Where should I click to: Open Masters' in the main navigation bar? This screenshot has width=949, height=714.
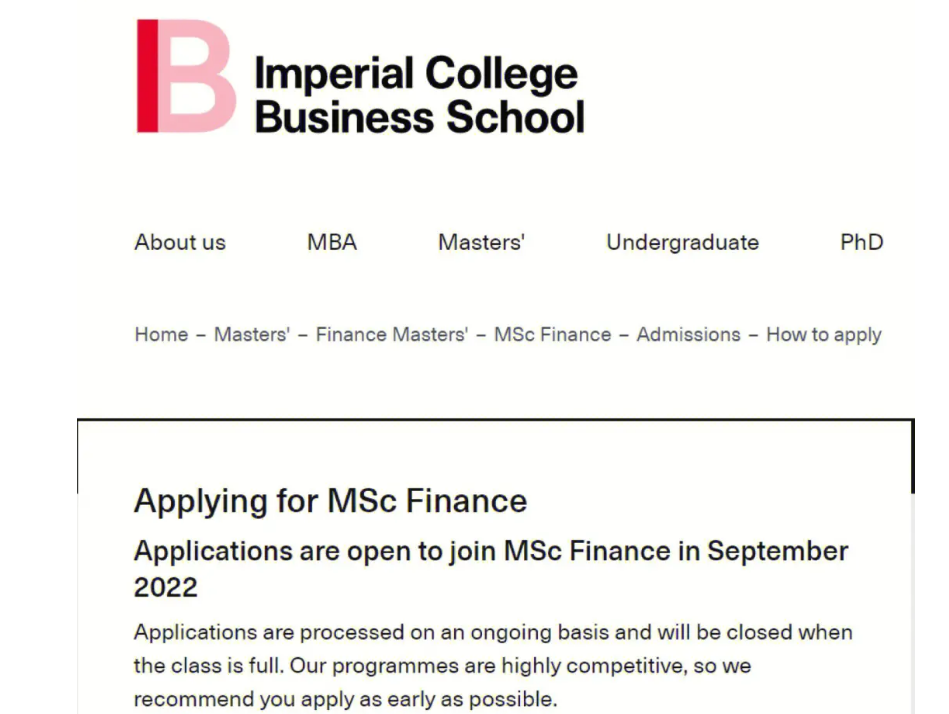pos(482,242)
